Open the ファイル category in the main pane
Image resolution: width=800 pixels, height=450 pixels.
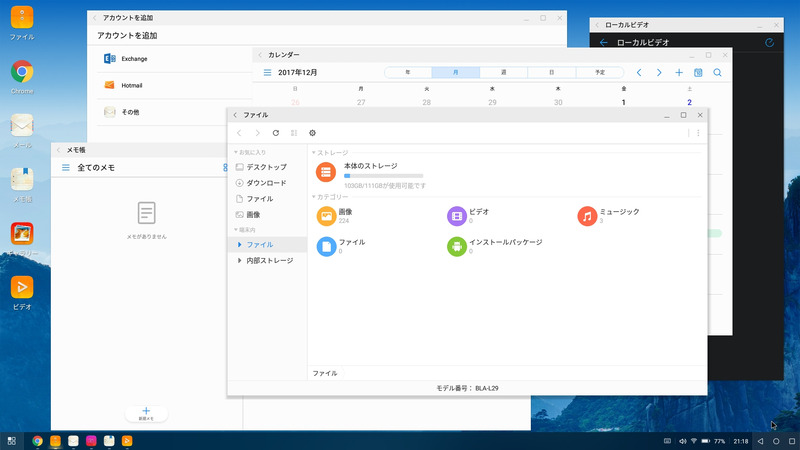click(x=327, y=246)
